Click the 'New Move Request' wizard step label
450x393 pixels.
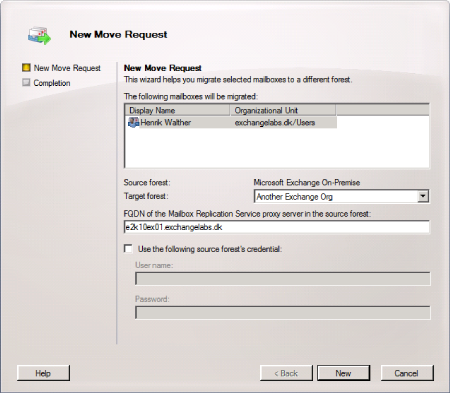click(x=67, y=68)
